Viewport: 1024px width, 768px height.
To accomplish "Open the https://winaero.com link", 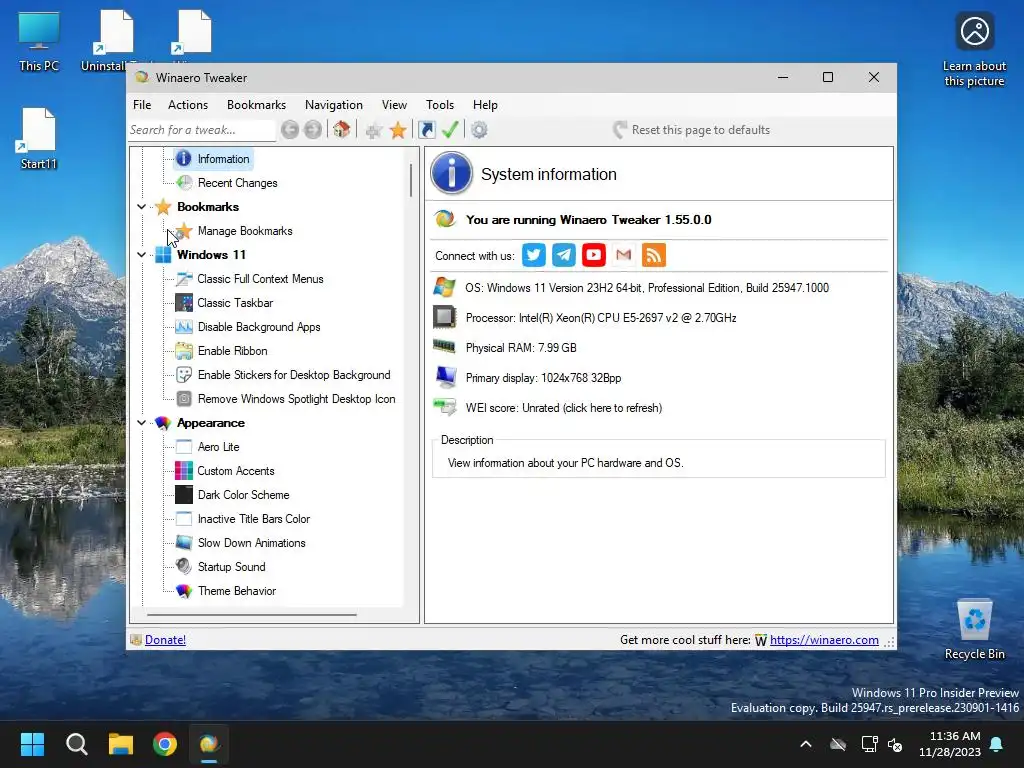I will click(824, 640).
